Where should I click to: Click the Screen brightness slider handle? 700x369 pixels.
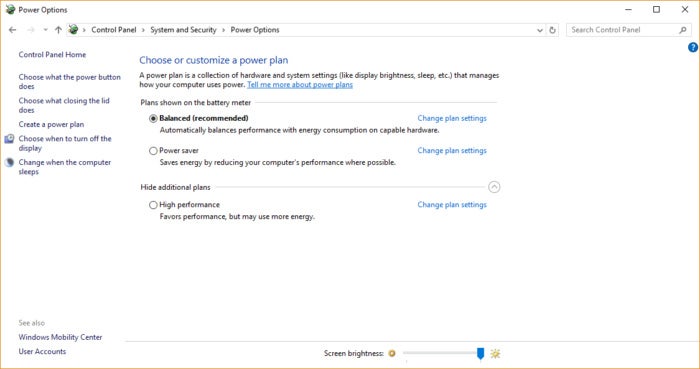(x=480, y=354)
